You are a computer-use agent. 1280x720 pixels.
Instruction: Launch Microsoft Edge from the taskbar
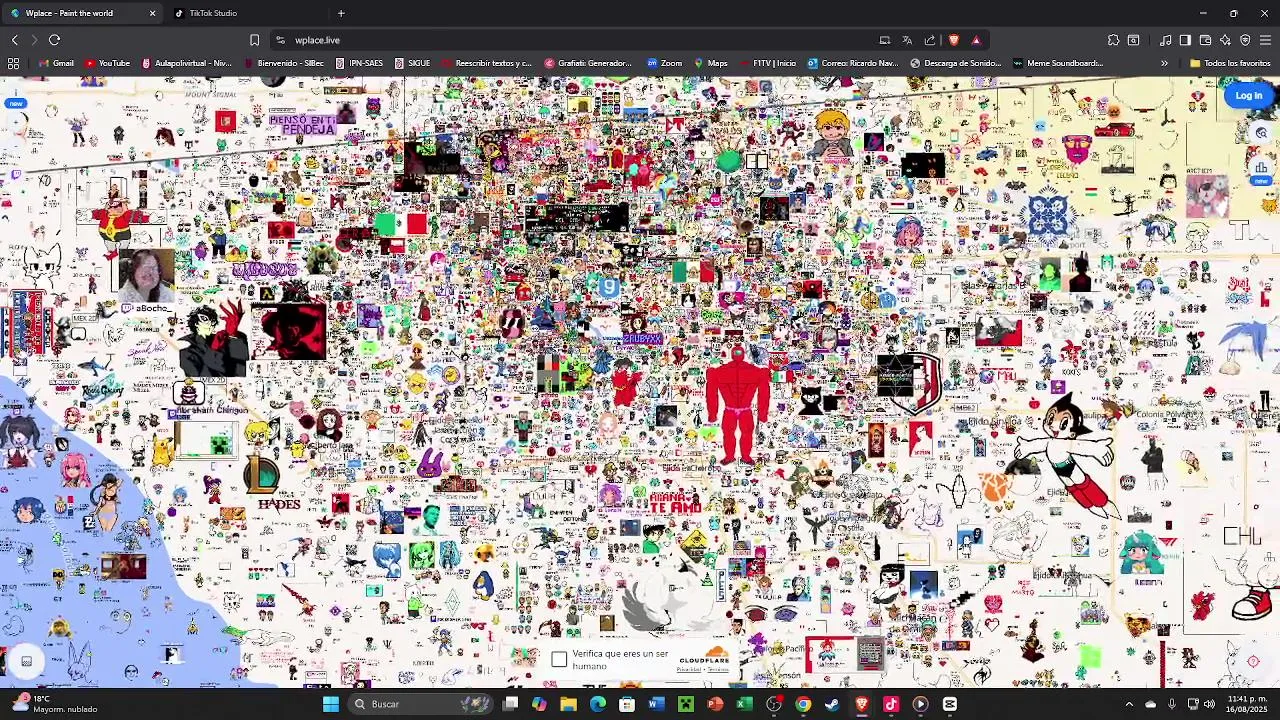click(598, 704)
